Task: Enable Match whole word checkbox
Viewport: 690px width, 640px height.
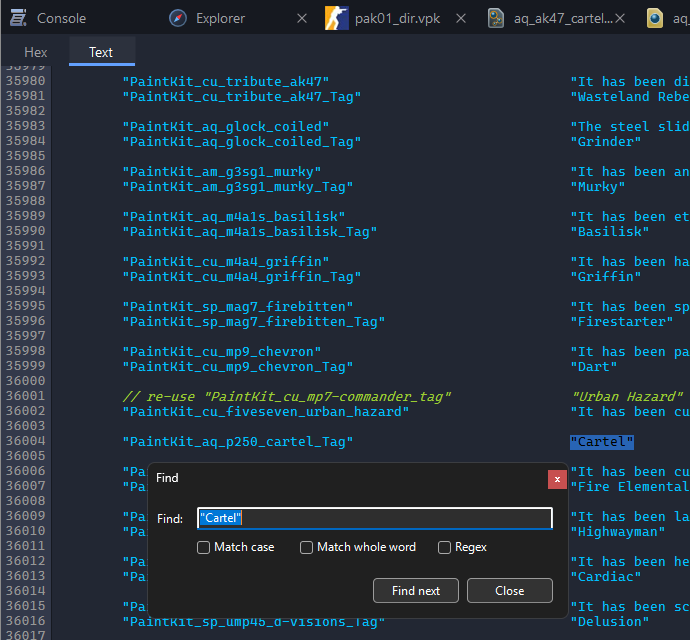Action: click(x=306, y=548)
